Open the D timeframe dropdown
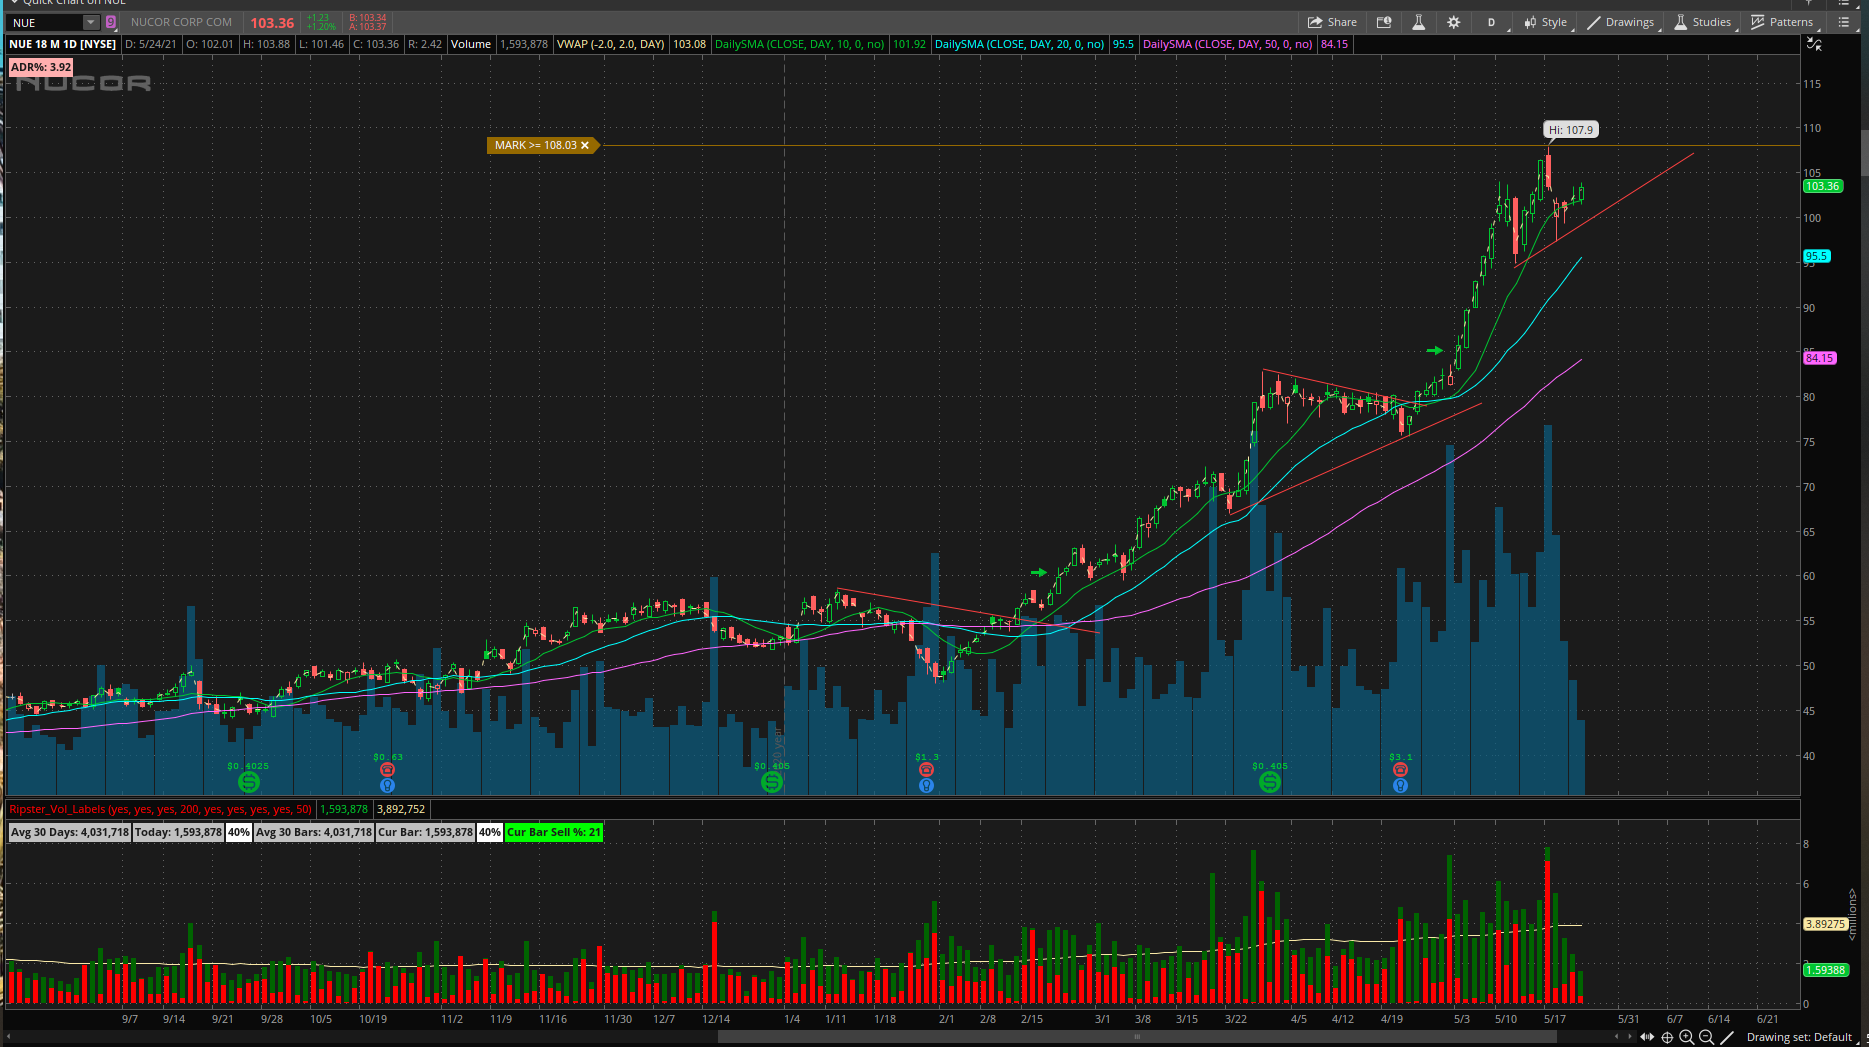Viewport: 1869px width, 1058px height. (1491, 22)
